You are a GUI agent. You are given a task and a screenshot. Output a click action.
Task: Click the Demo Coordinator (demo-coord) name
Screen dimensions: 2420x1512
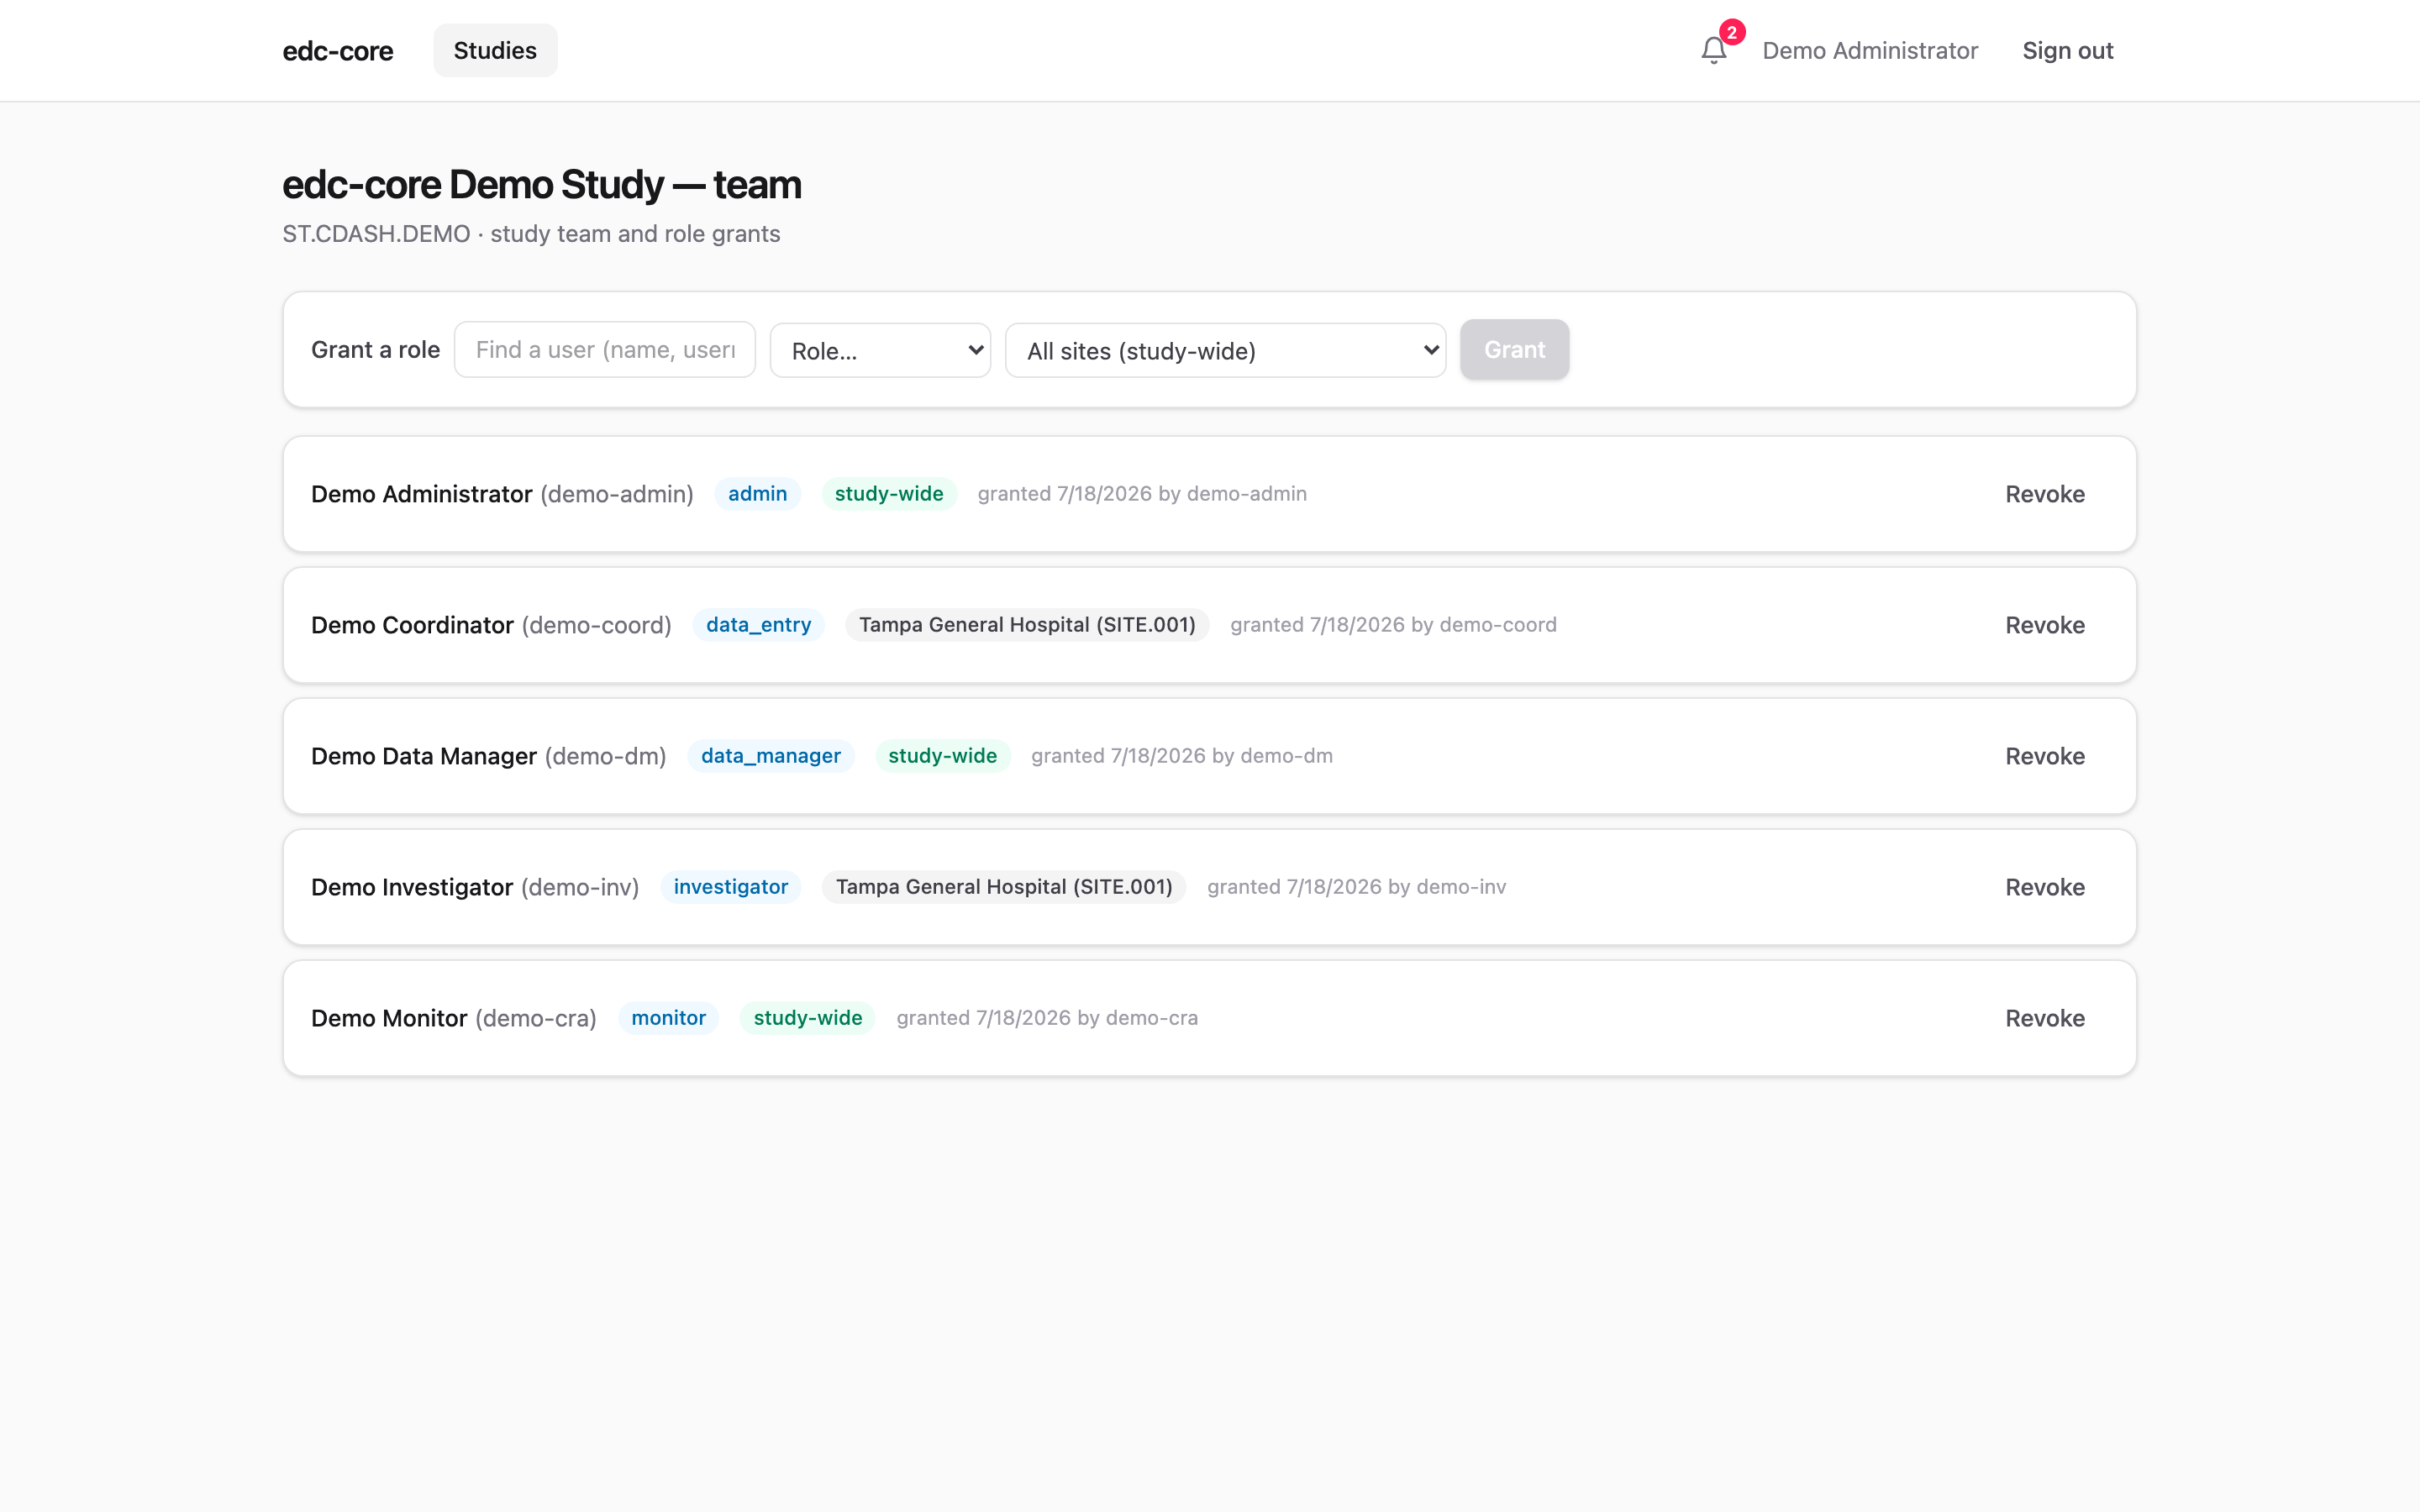coord(491,625)
